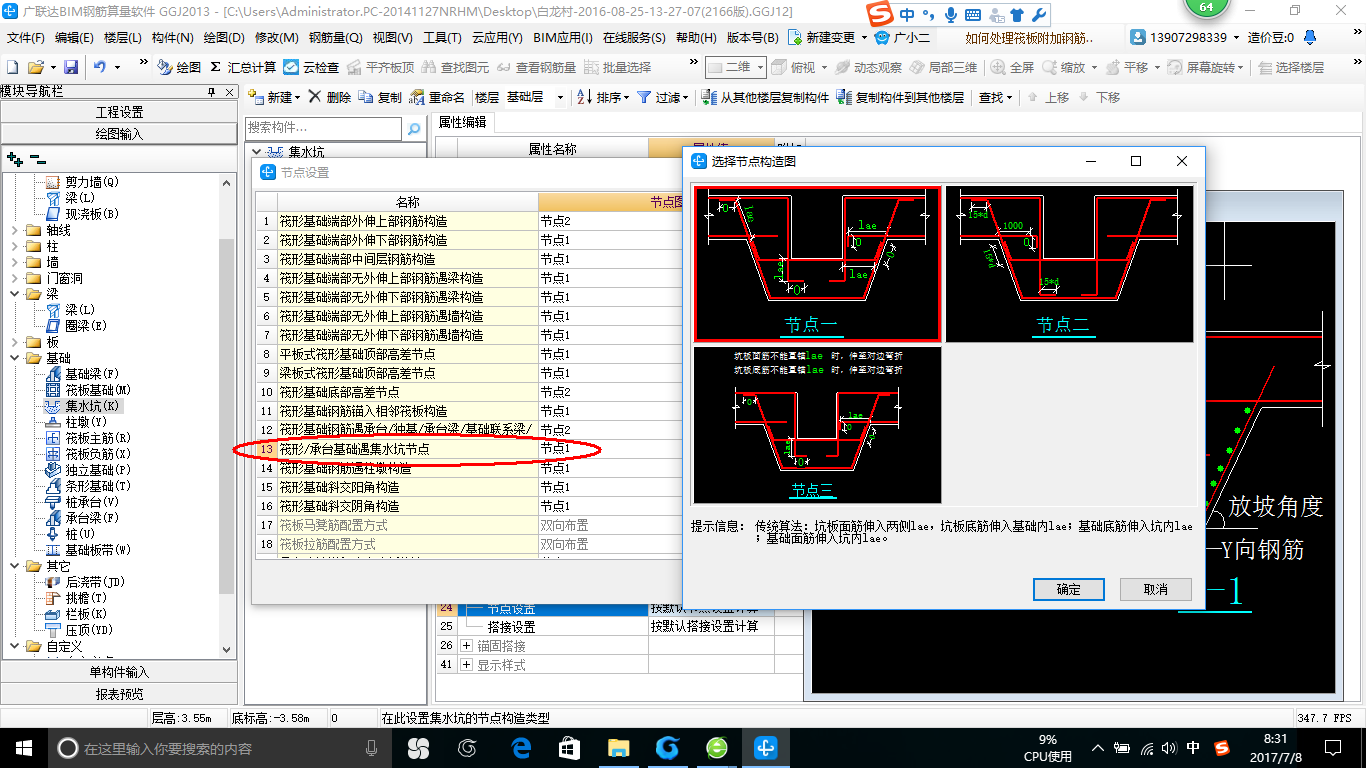The width and height of the screenshot is (1366, 768).
Task: Open the 查找 dropdown
Action: [x=995, y=97]
